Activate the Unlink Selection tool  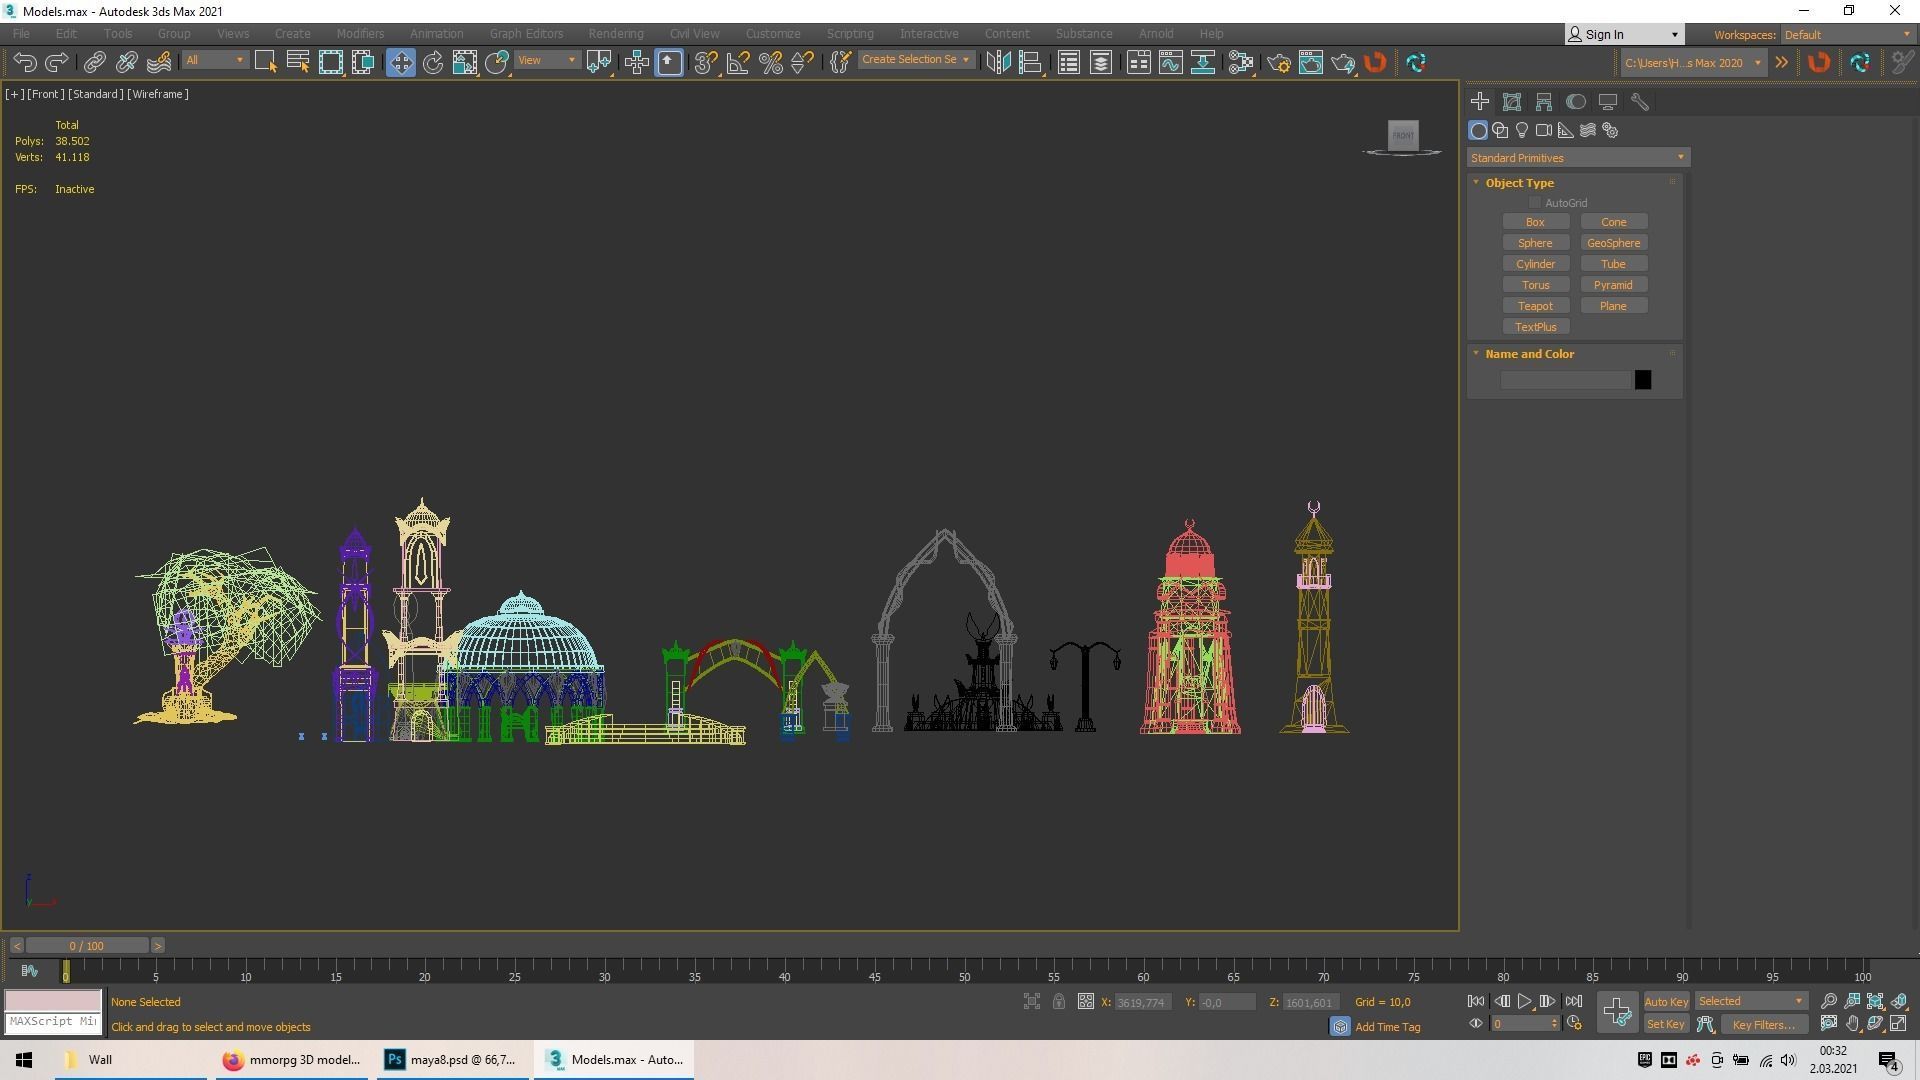coord(126,63)
